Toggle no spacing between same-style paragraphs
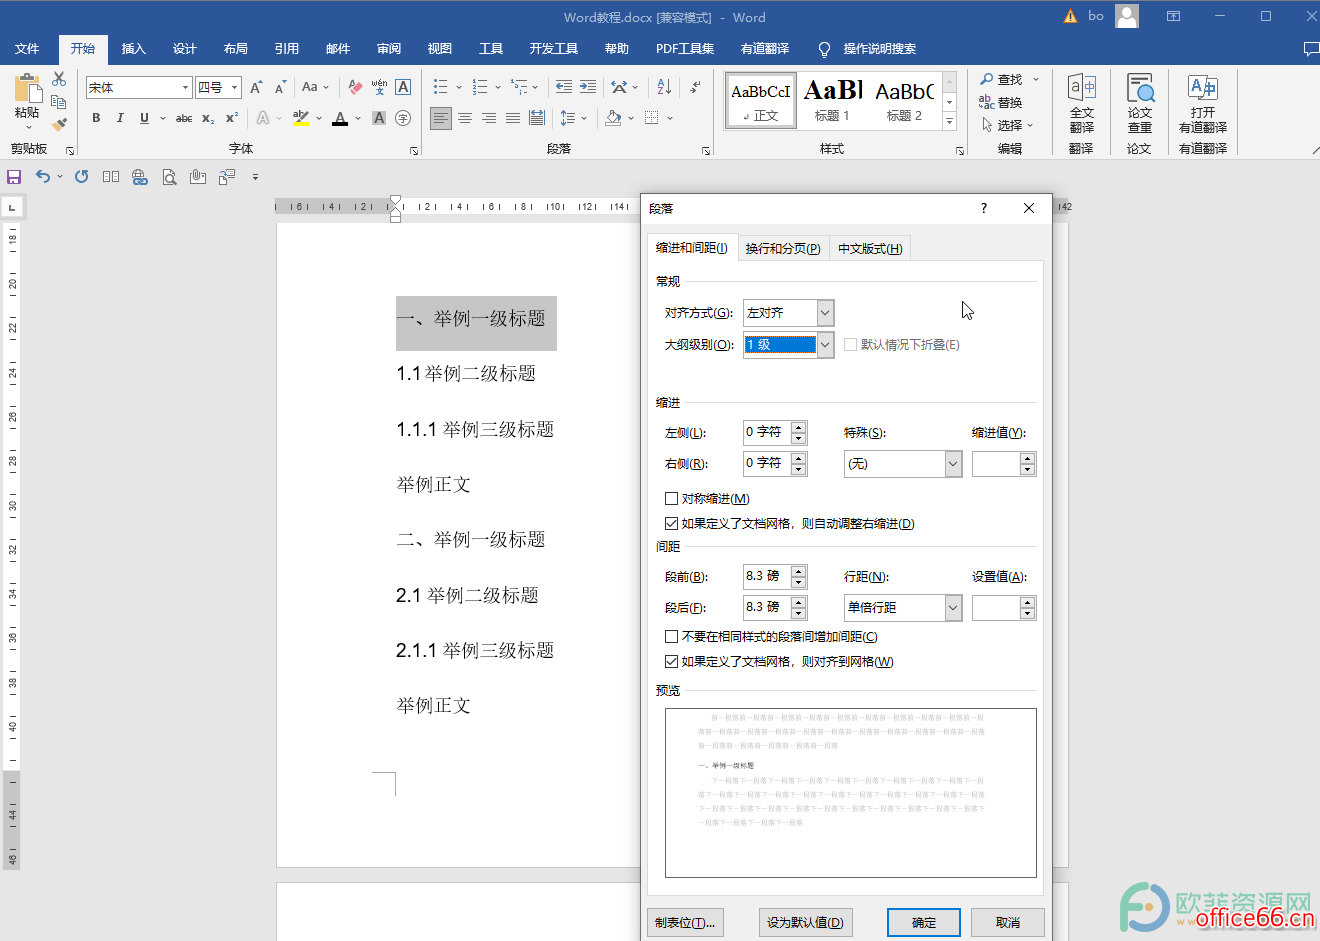Image resolution: width=1320 pixels, height=941 pixels. [x=671, y=636]
